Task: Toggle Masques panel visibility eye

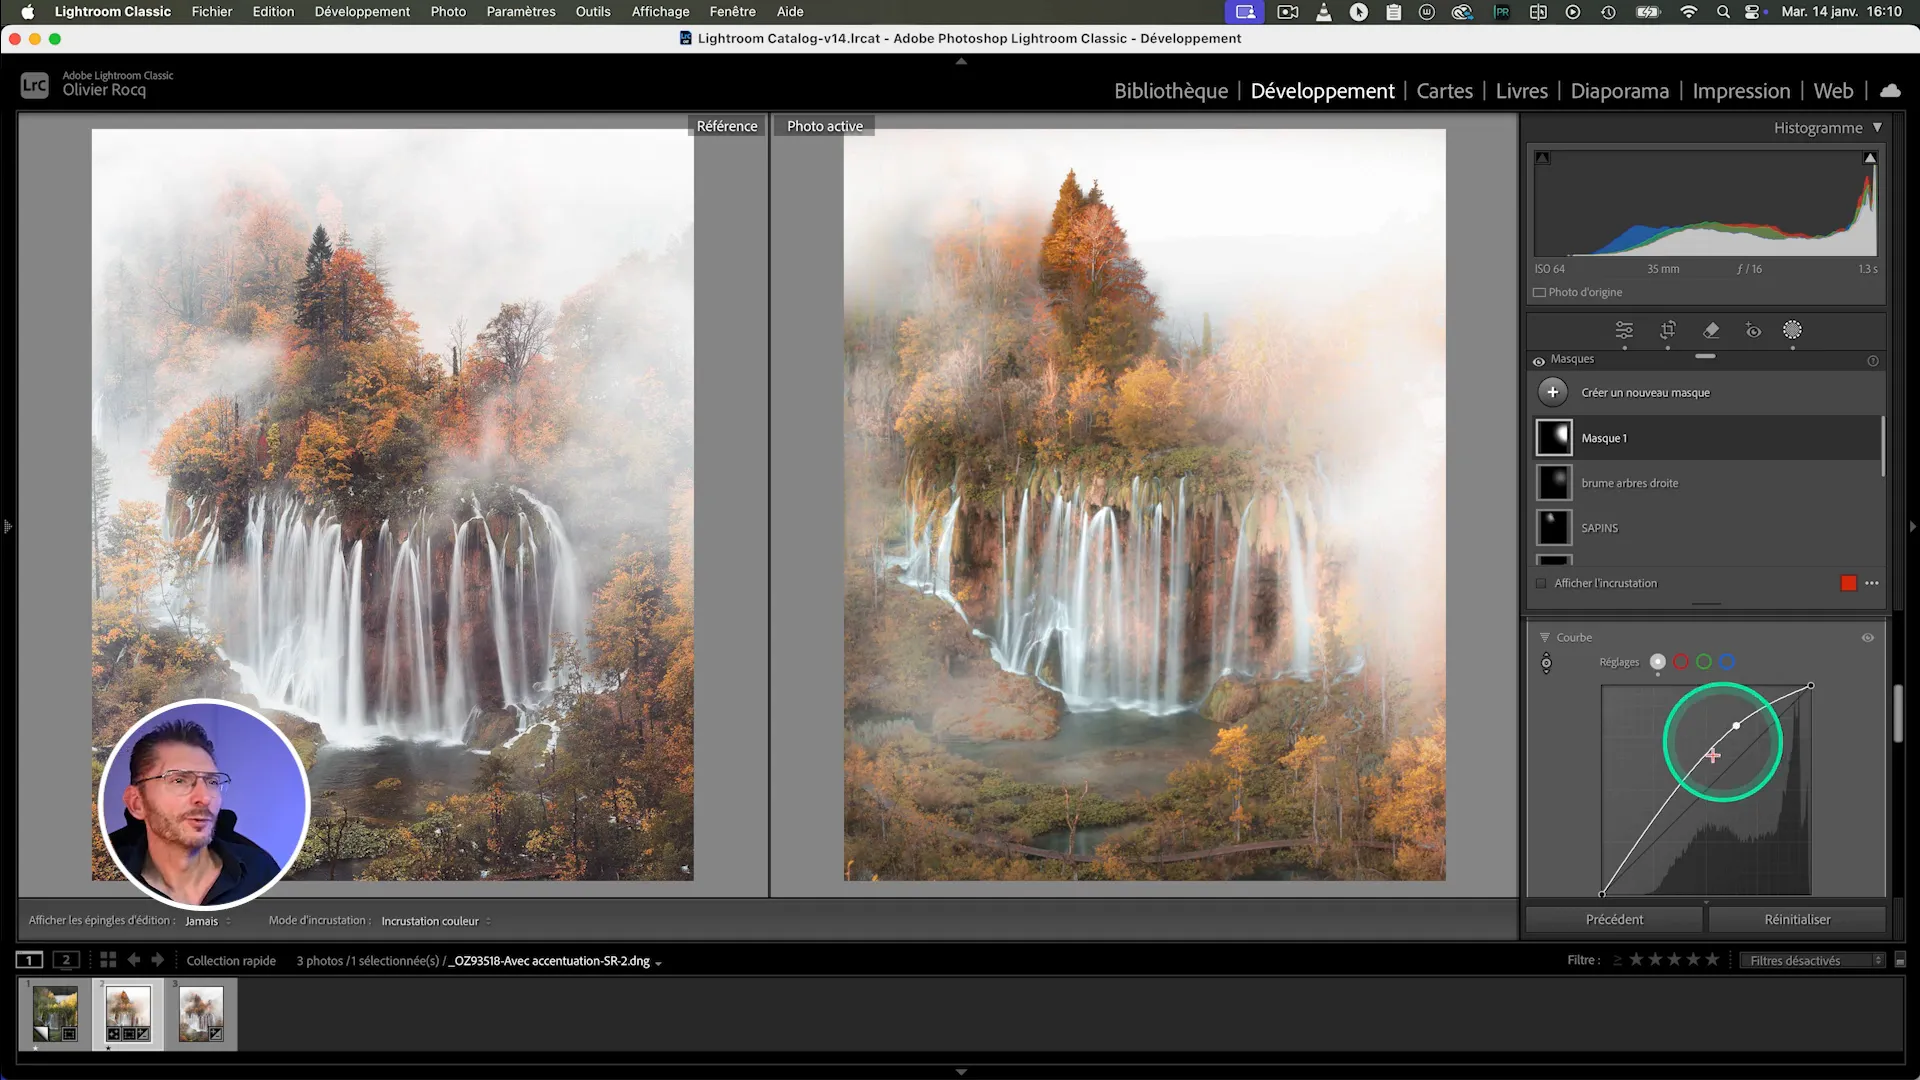Action: (x=1538, y=361)
